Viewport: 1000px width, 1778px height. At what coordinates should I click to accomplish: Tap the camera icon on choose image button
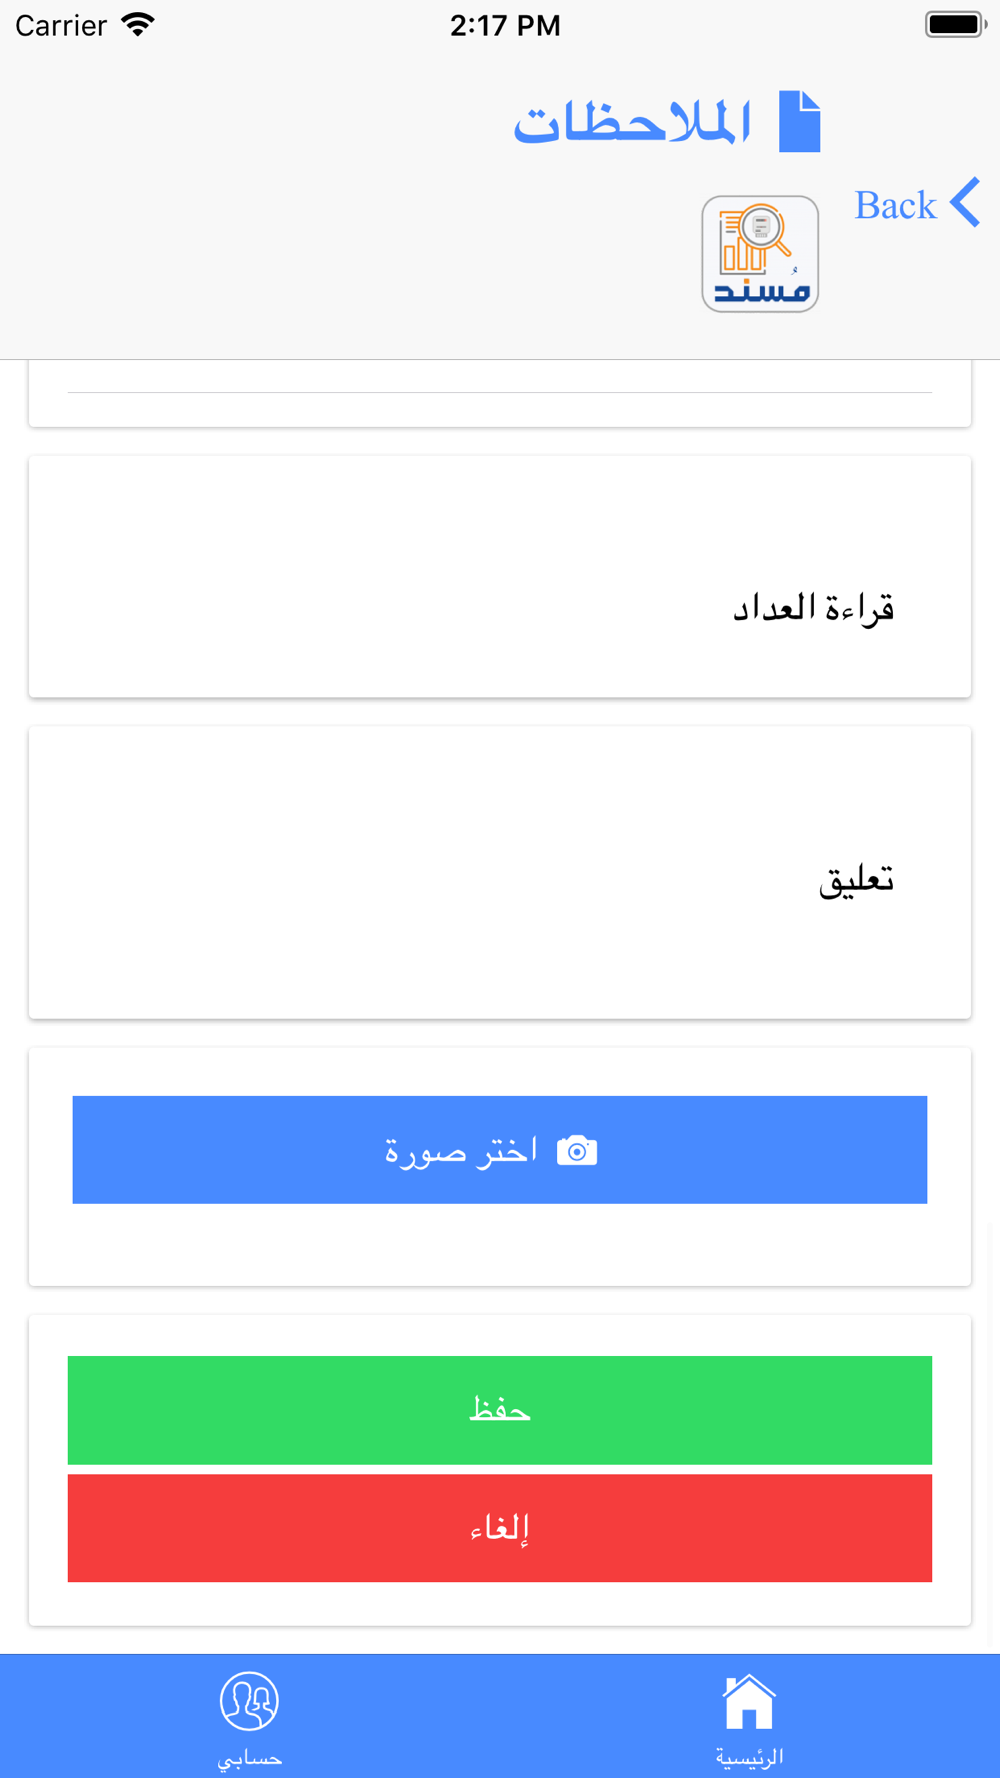(577, 1151)
